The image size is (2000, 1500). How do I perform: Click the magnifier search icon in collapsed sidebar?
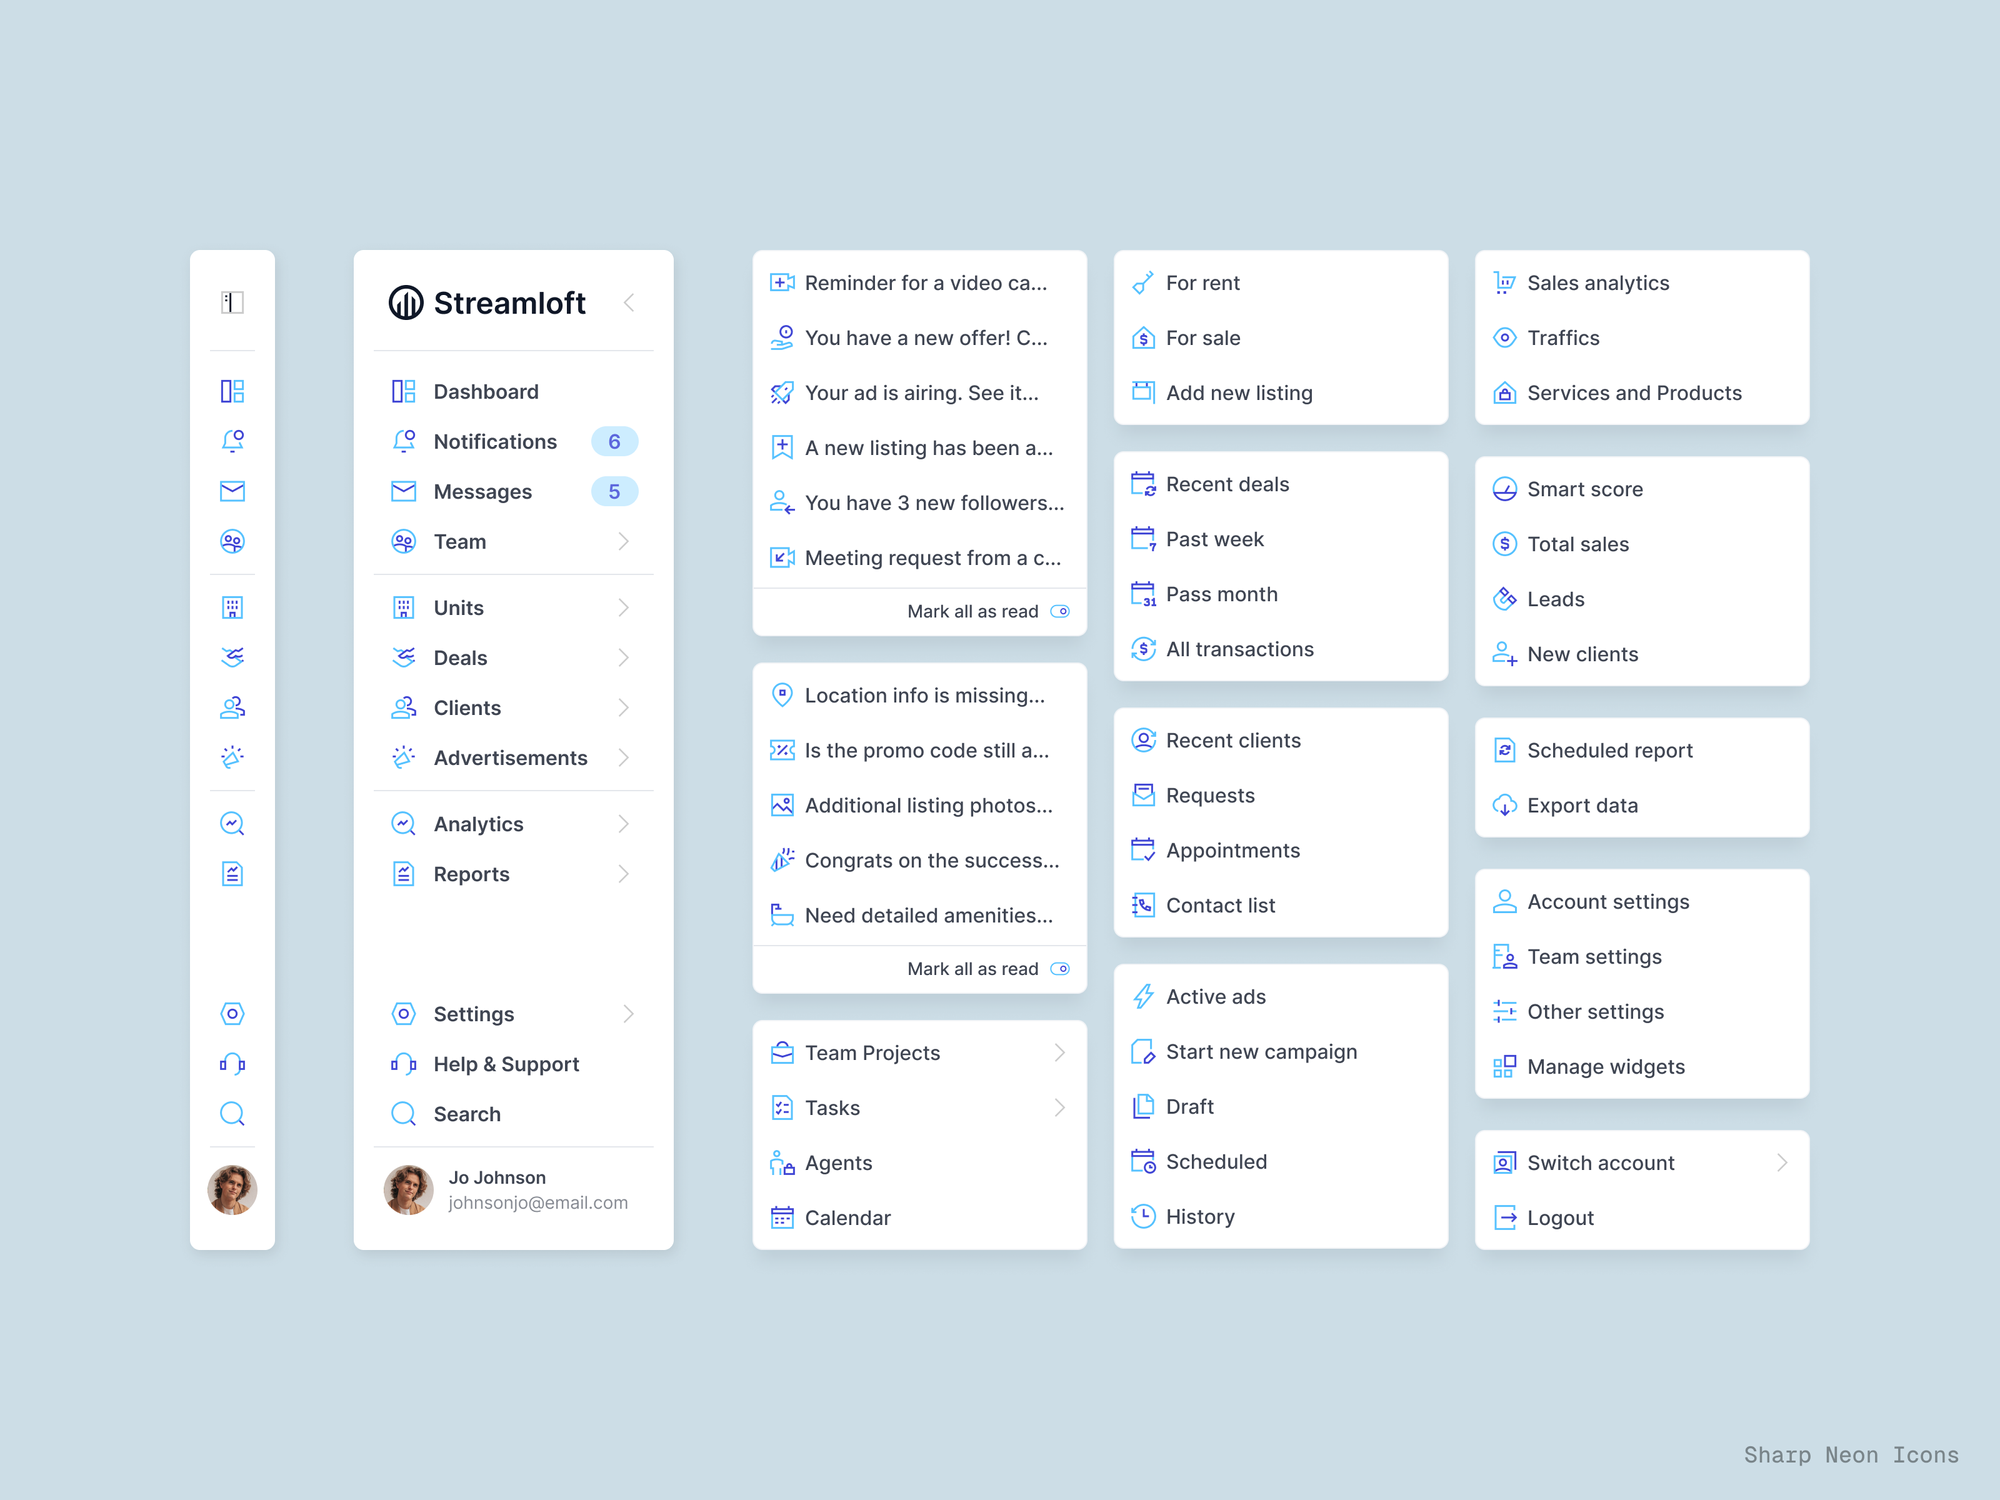(232, 1114)
